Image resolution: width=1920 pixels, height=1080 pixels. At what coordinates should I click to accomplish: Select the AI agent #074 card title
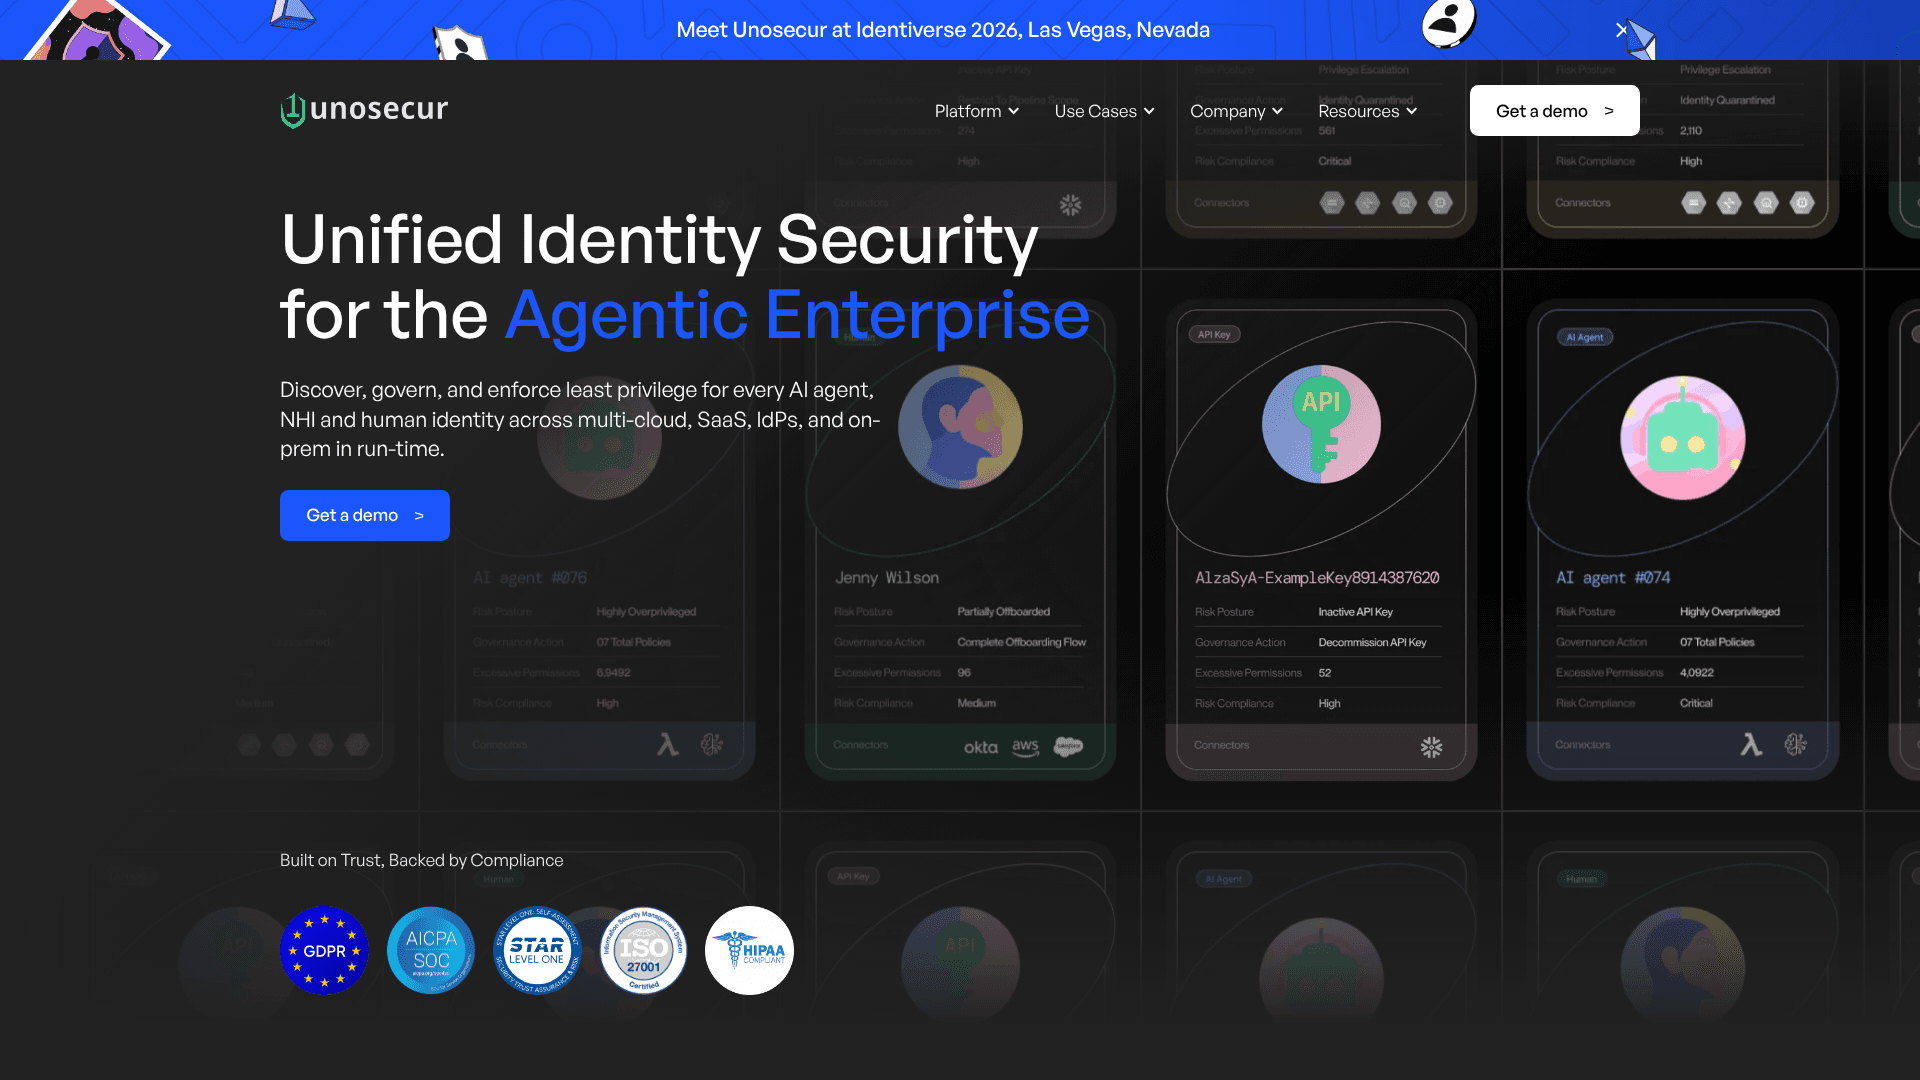tap(1612, 578)
